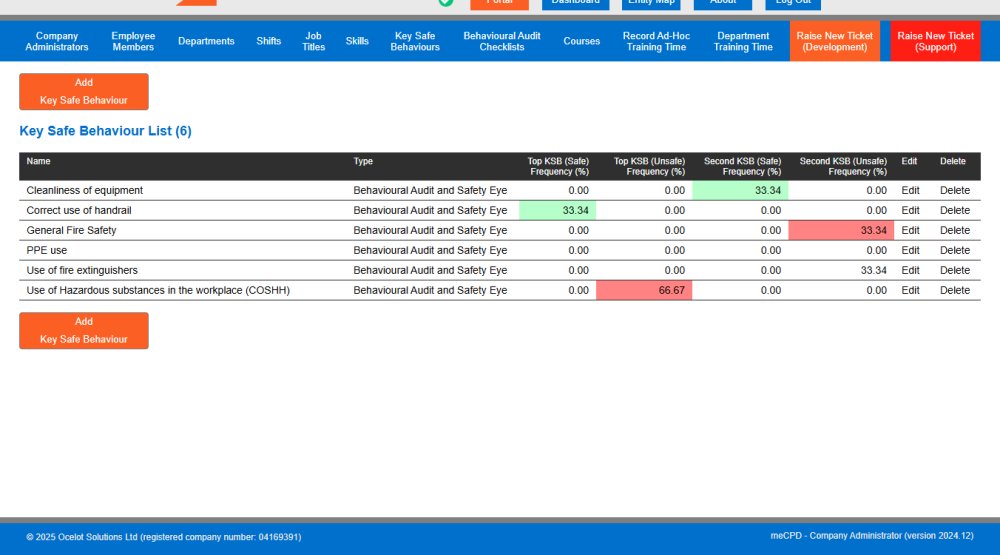Viewport: 1000px width, 555px height.
Task: Edit the Cleanliness of equipment row
Action: [910, 190]
